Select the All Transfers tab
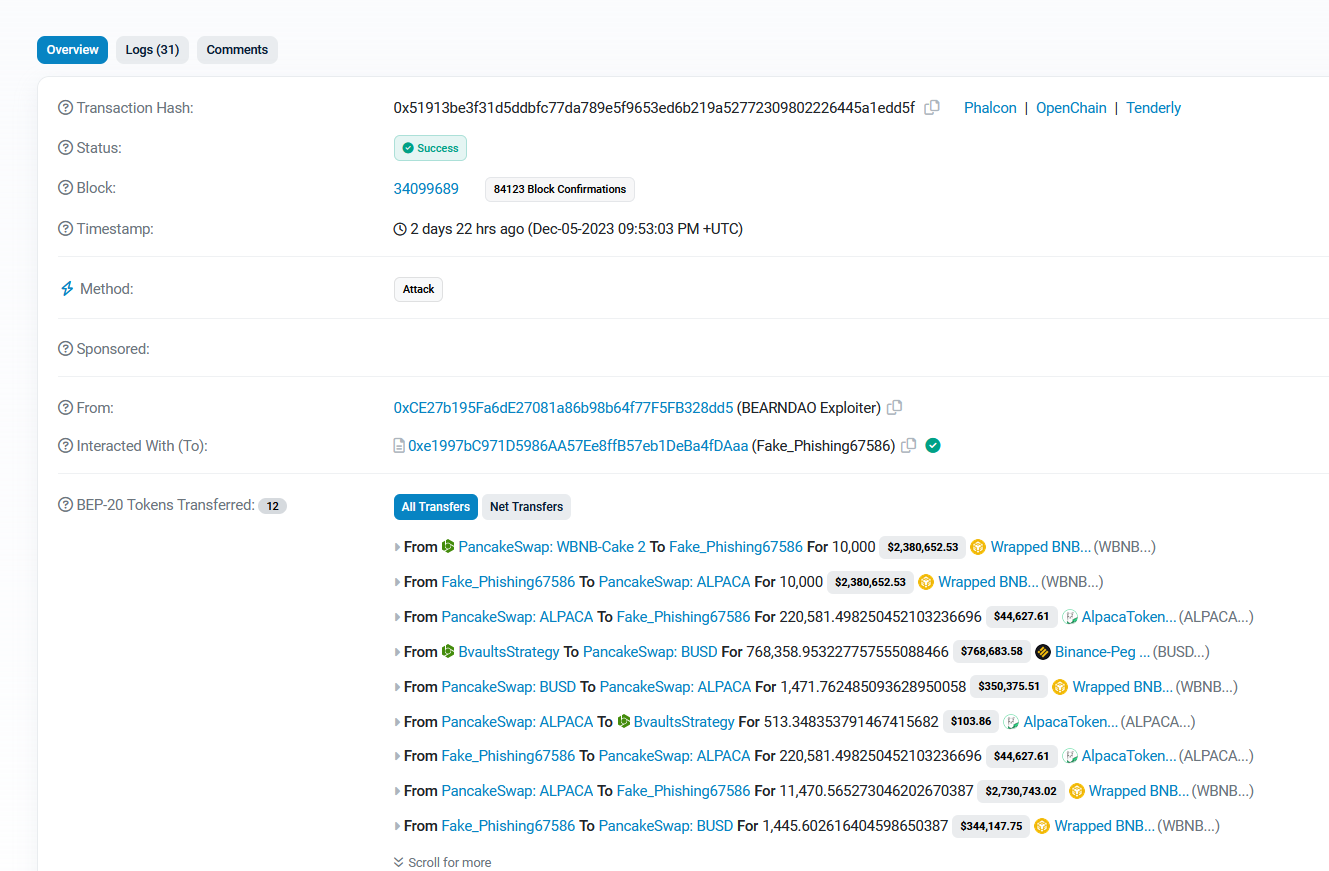This screenshot has height=871, width=1329. coord(436,507)
